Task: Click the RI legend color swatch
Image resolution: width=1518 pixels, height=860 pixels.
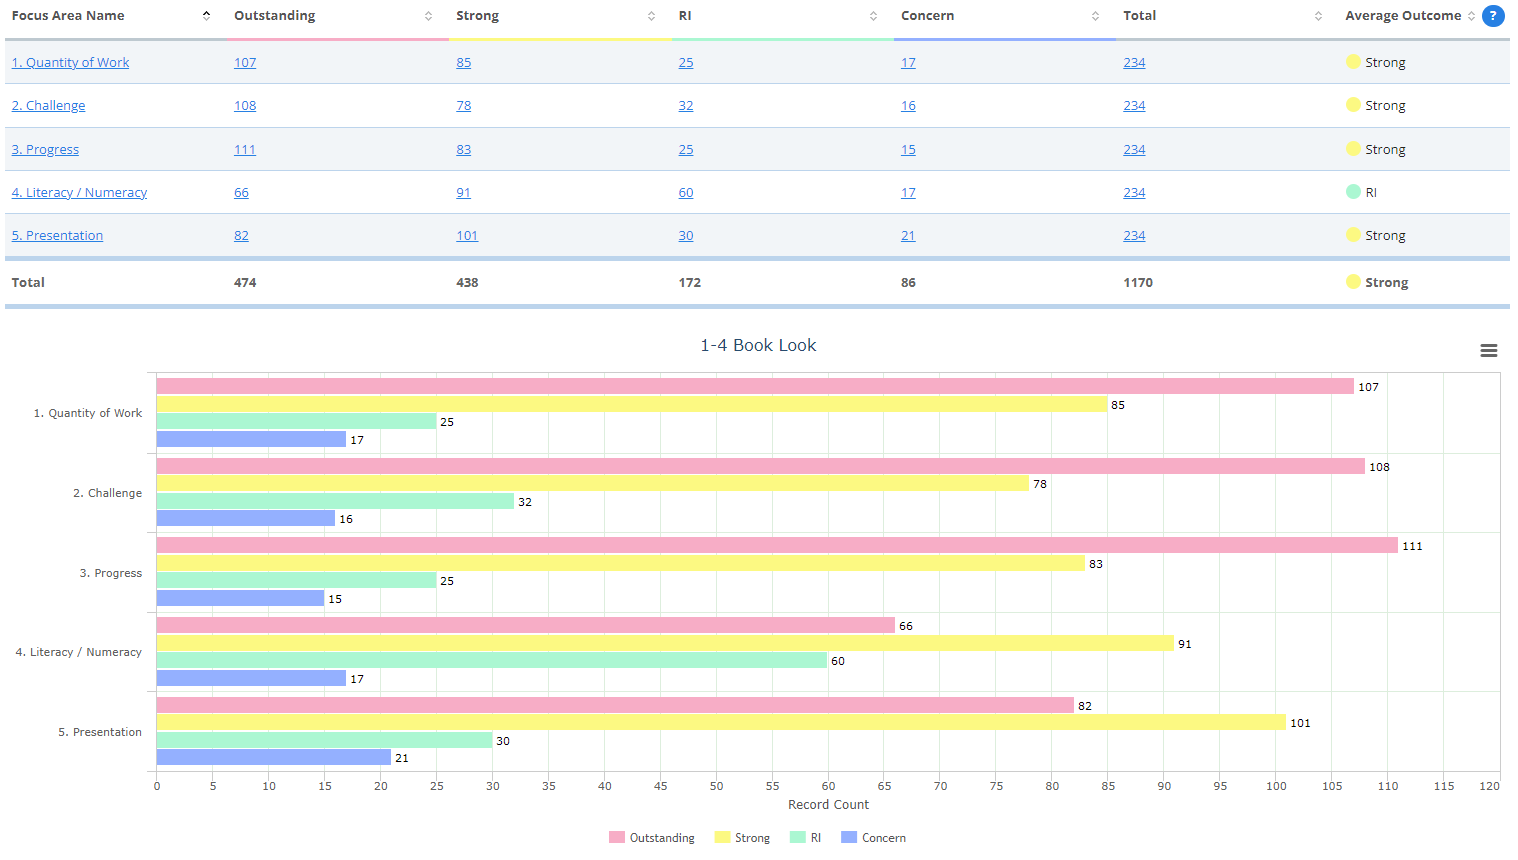Action: 797,838
